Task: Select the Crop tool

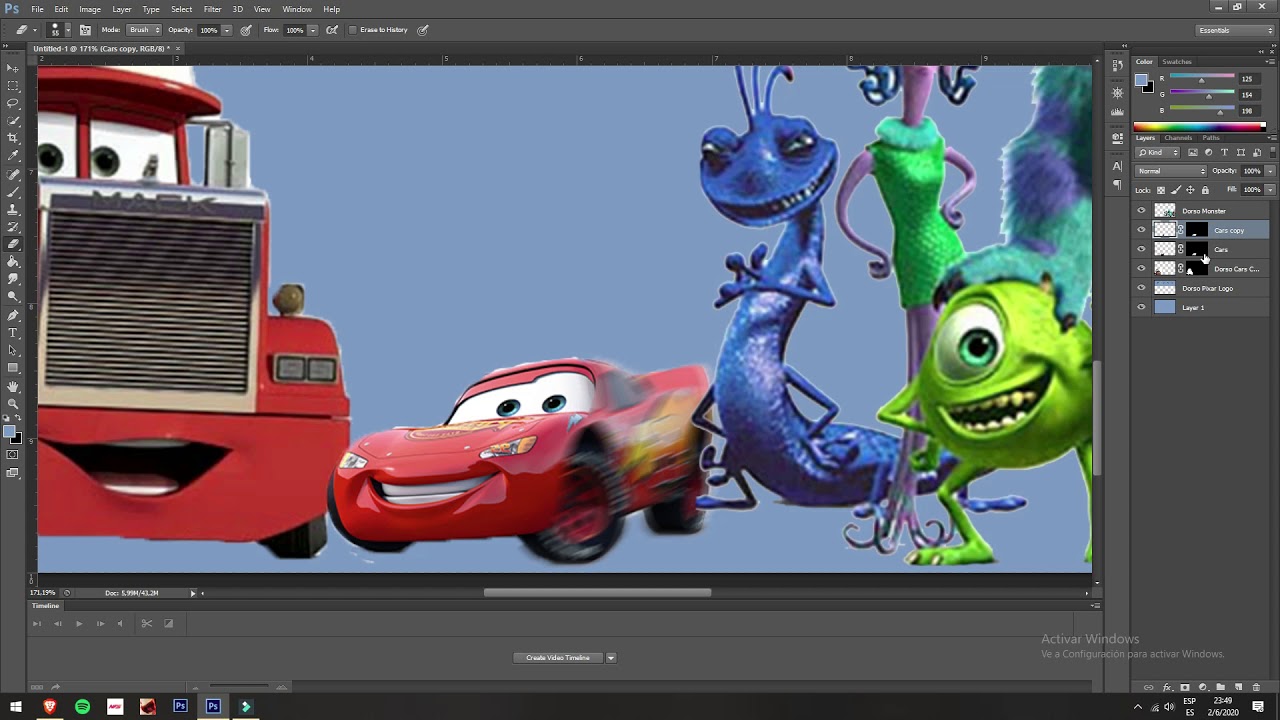Action: click(x=13, y=138)
